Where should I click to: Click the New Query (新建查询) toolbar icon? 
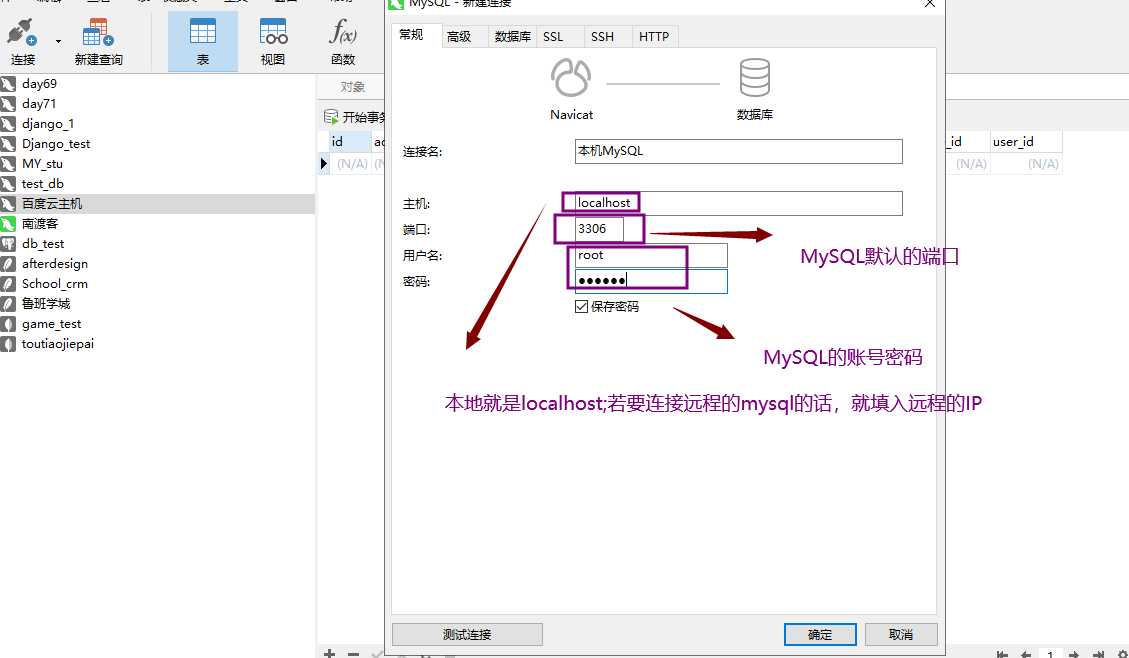tap(98, 32)
